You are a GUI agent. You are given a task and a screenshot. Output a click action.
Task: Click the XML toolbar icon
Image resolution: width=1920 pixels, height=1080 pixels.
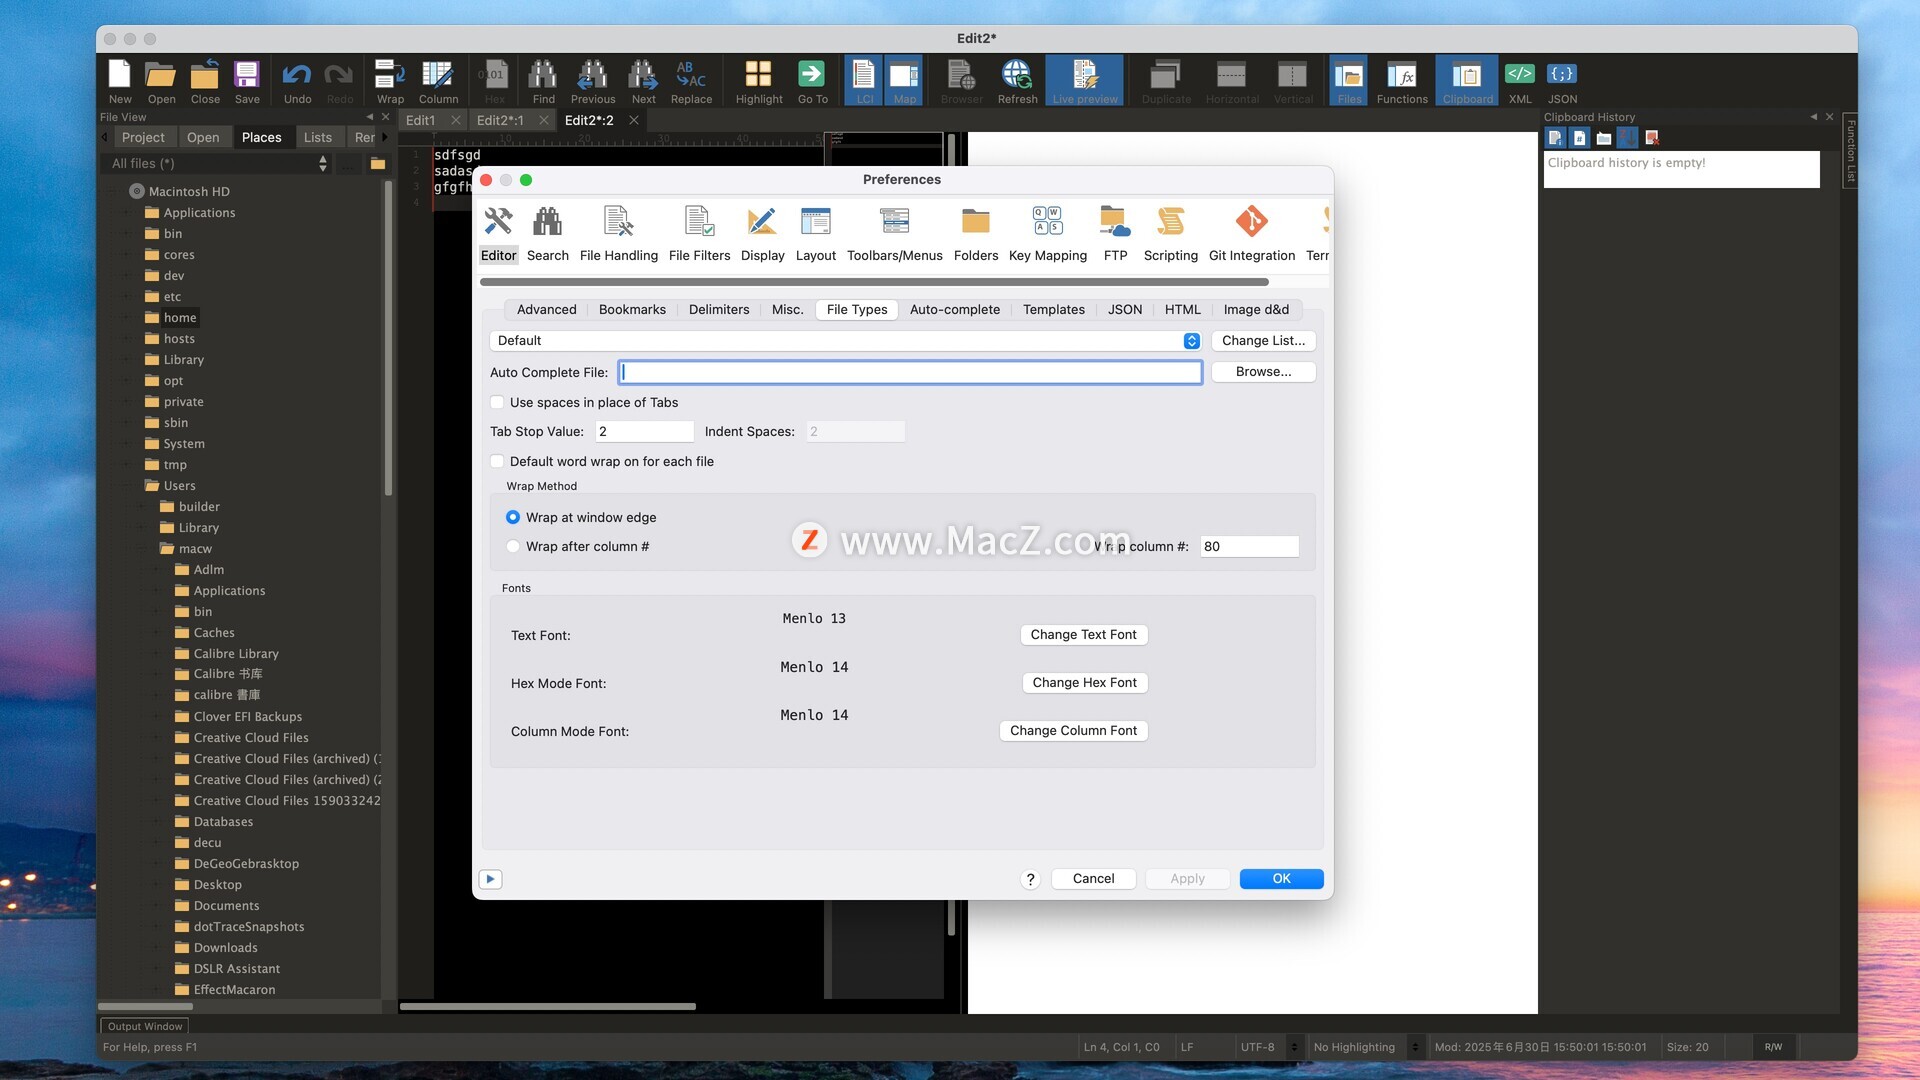[1520, 81]
